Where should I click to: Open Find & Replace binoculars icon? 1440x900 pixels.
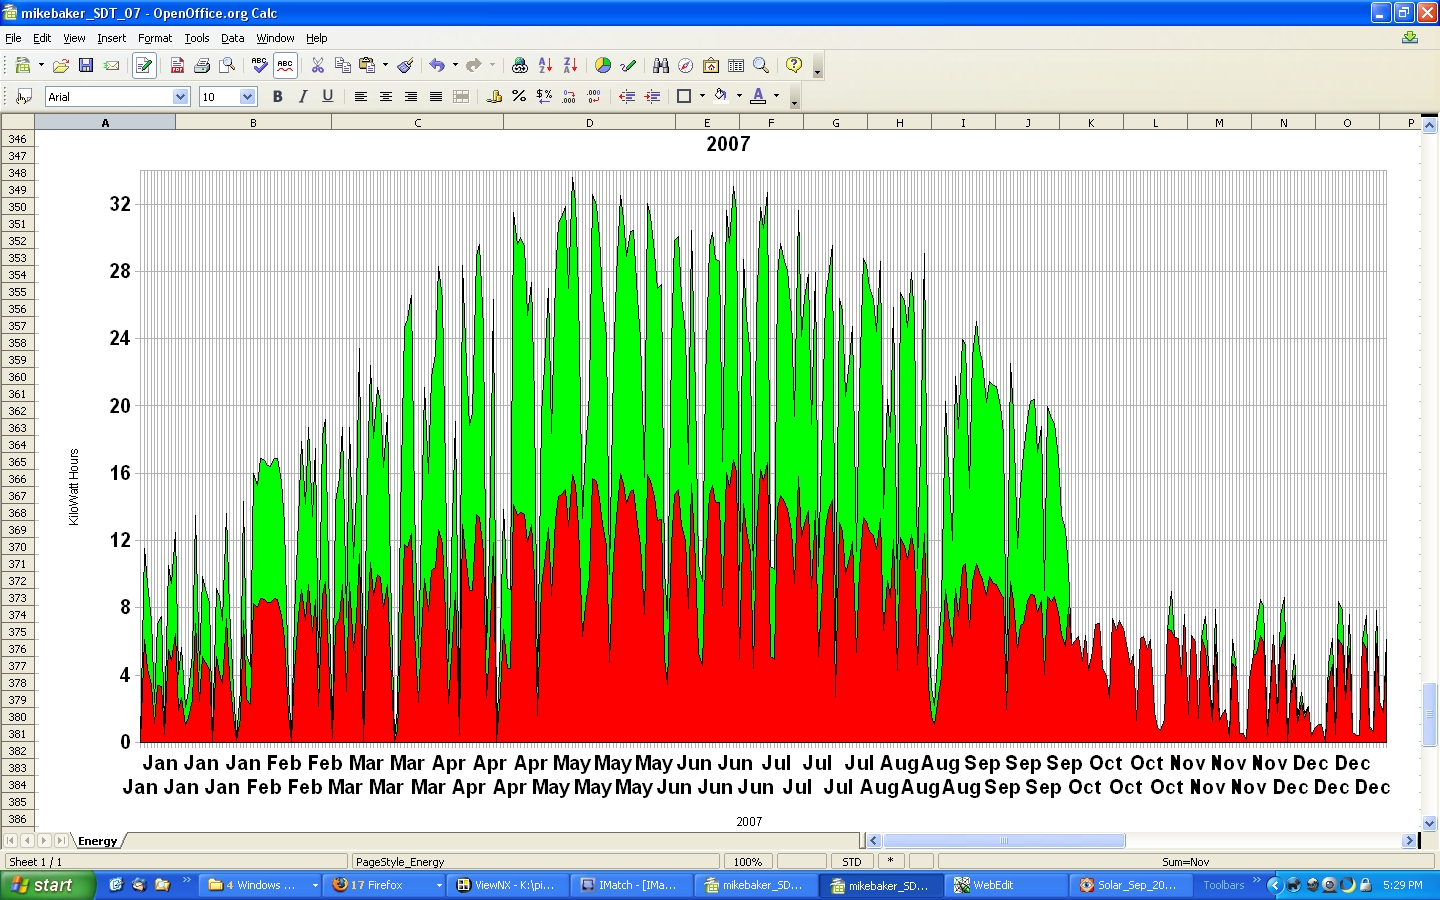pyautogui.click(x=661, y=66)
